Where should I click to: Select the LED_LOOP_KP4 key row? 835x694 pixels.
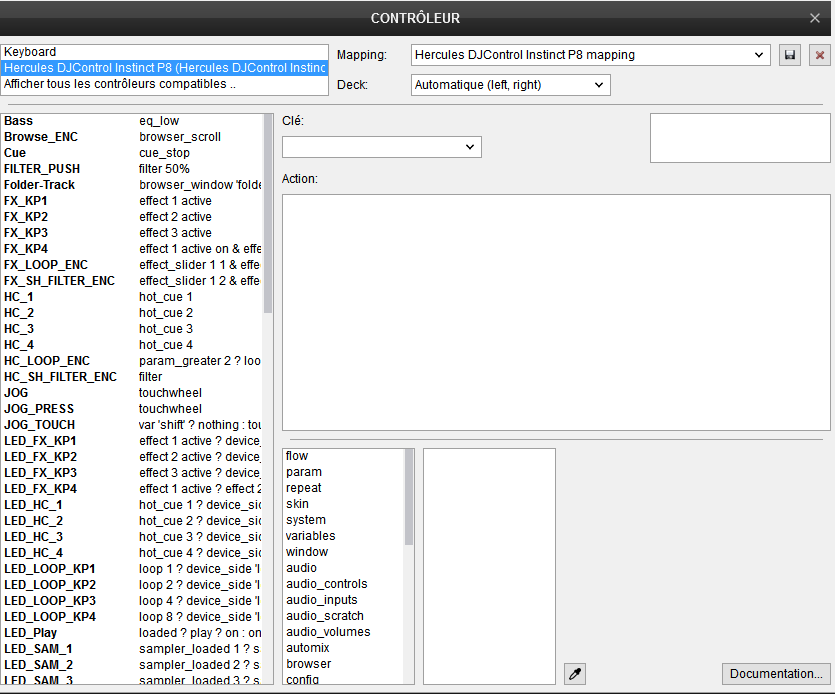tap(133, 616)
